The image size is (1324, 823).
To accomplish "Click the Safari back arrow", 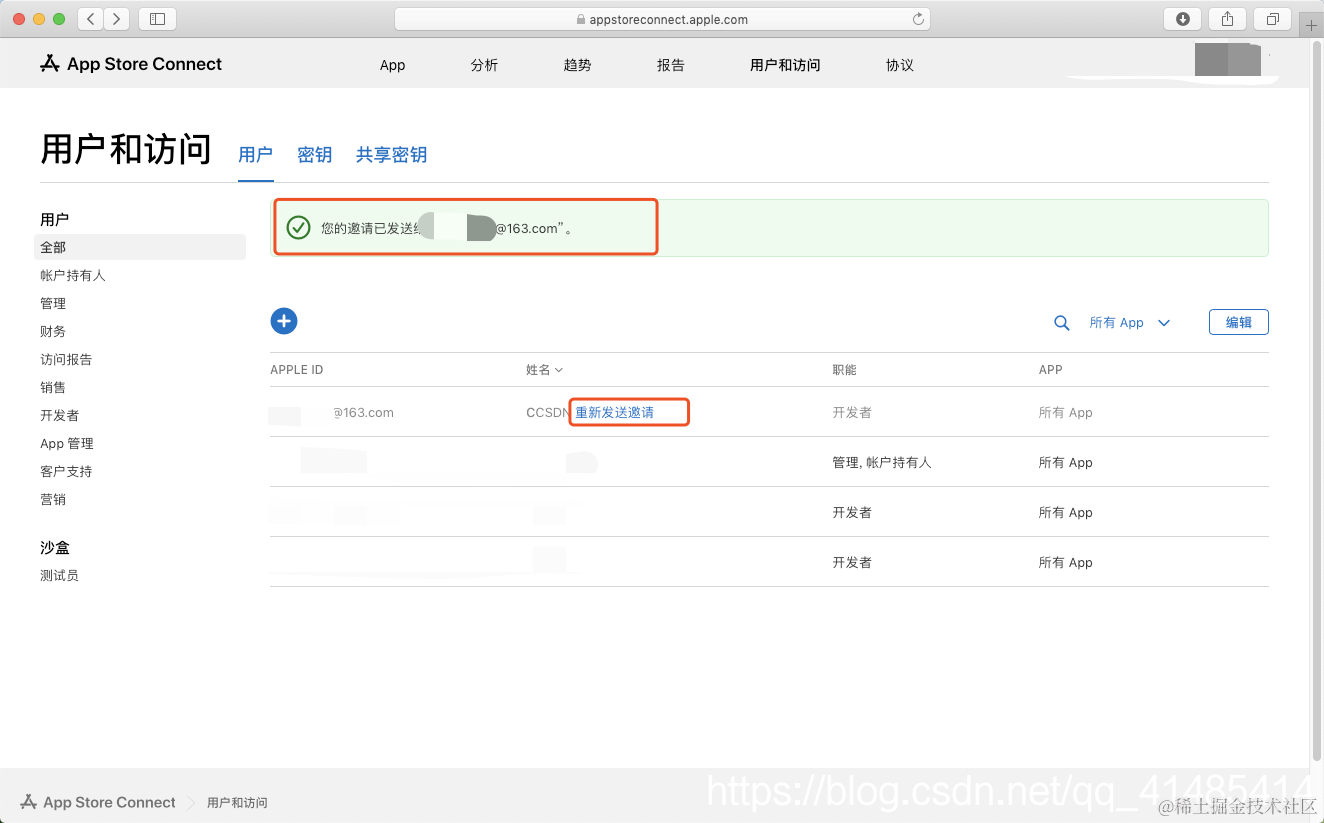I will pyautogui.click(x=91, y=19).
